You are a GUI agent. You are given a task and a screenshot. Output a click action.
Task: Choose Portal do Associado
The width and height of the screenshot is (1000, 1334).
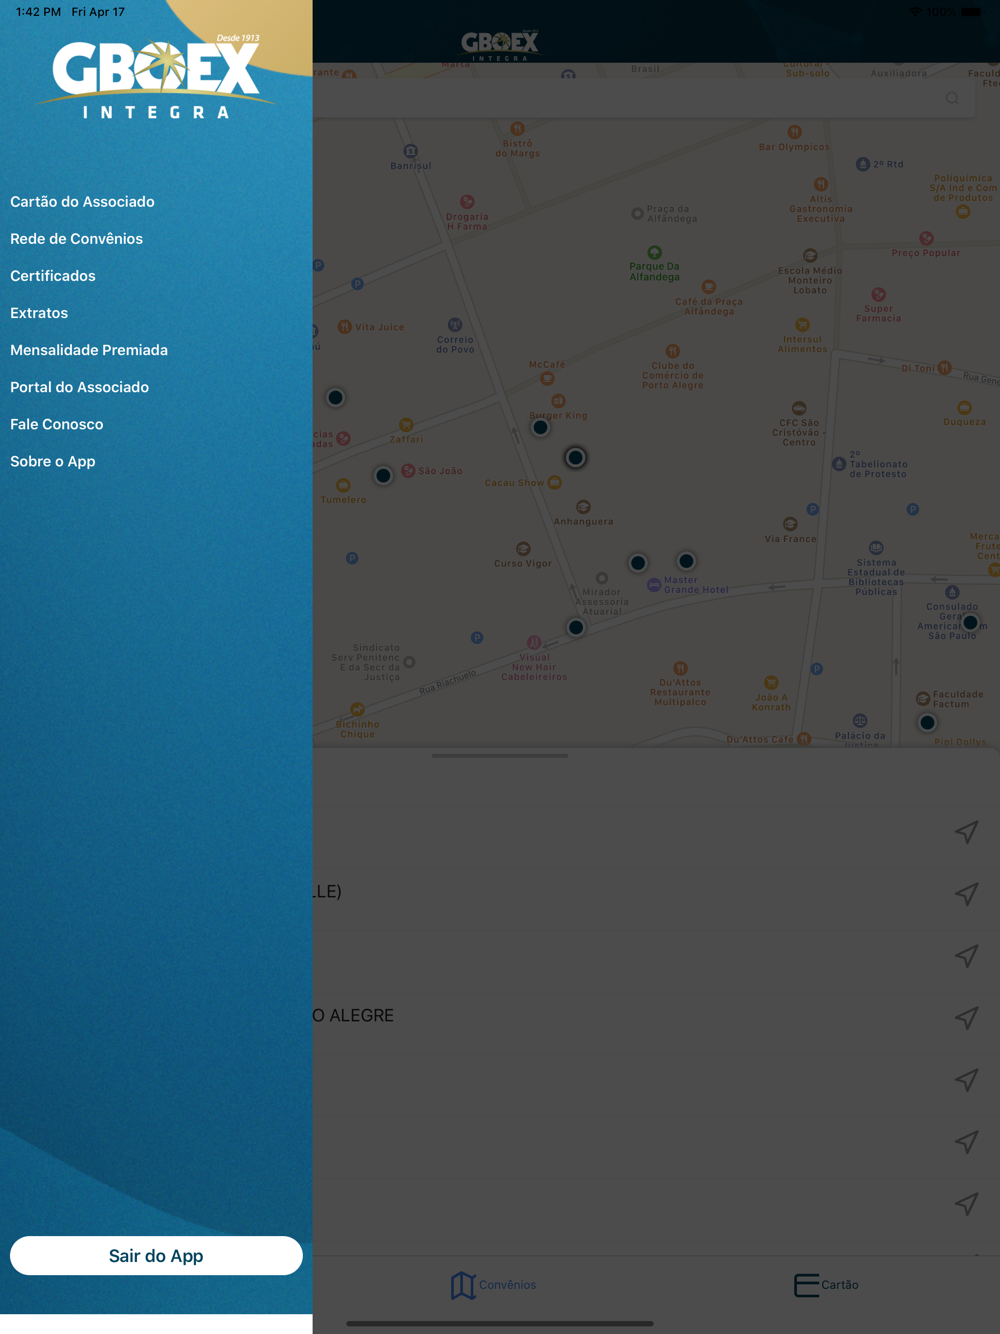(x=79, y=387)
